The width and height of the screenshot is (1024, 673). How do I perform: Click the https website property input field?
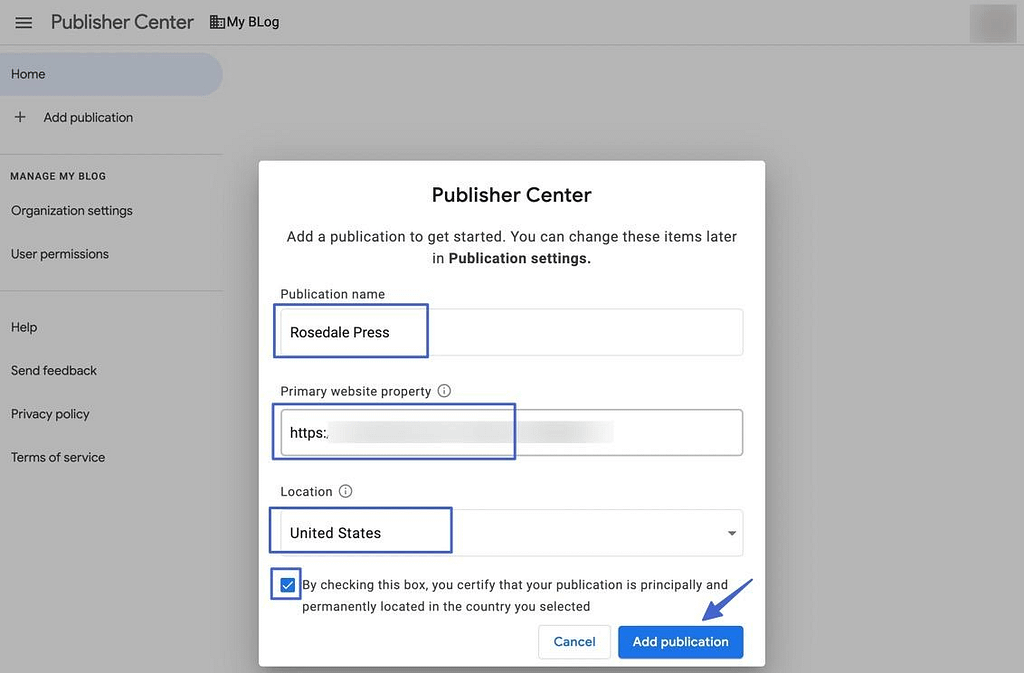click(394, 432)
